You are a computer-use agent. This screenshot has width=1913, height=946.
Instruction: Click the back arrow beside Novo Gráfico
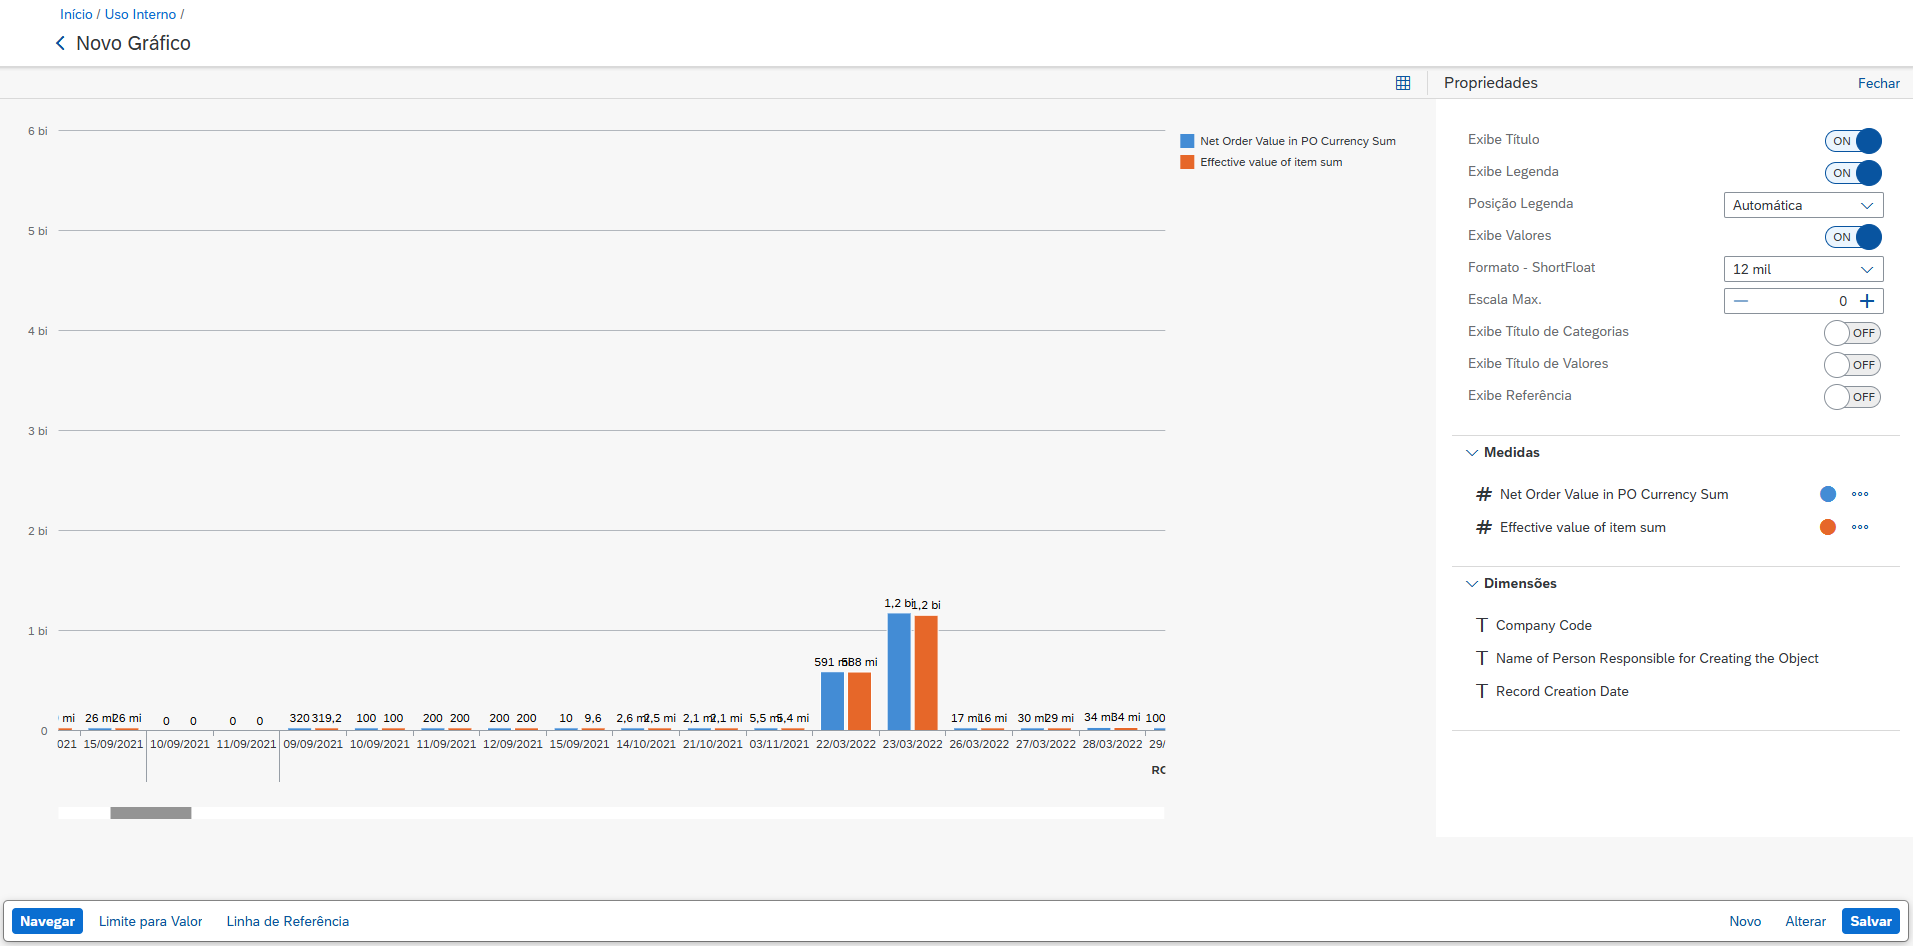pos(60,43)
